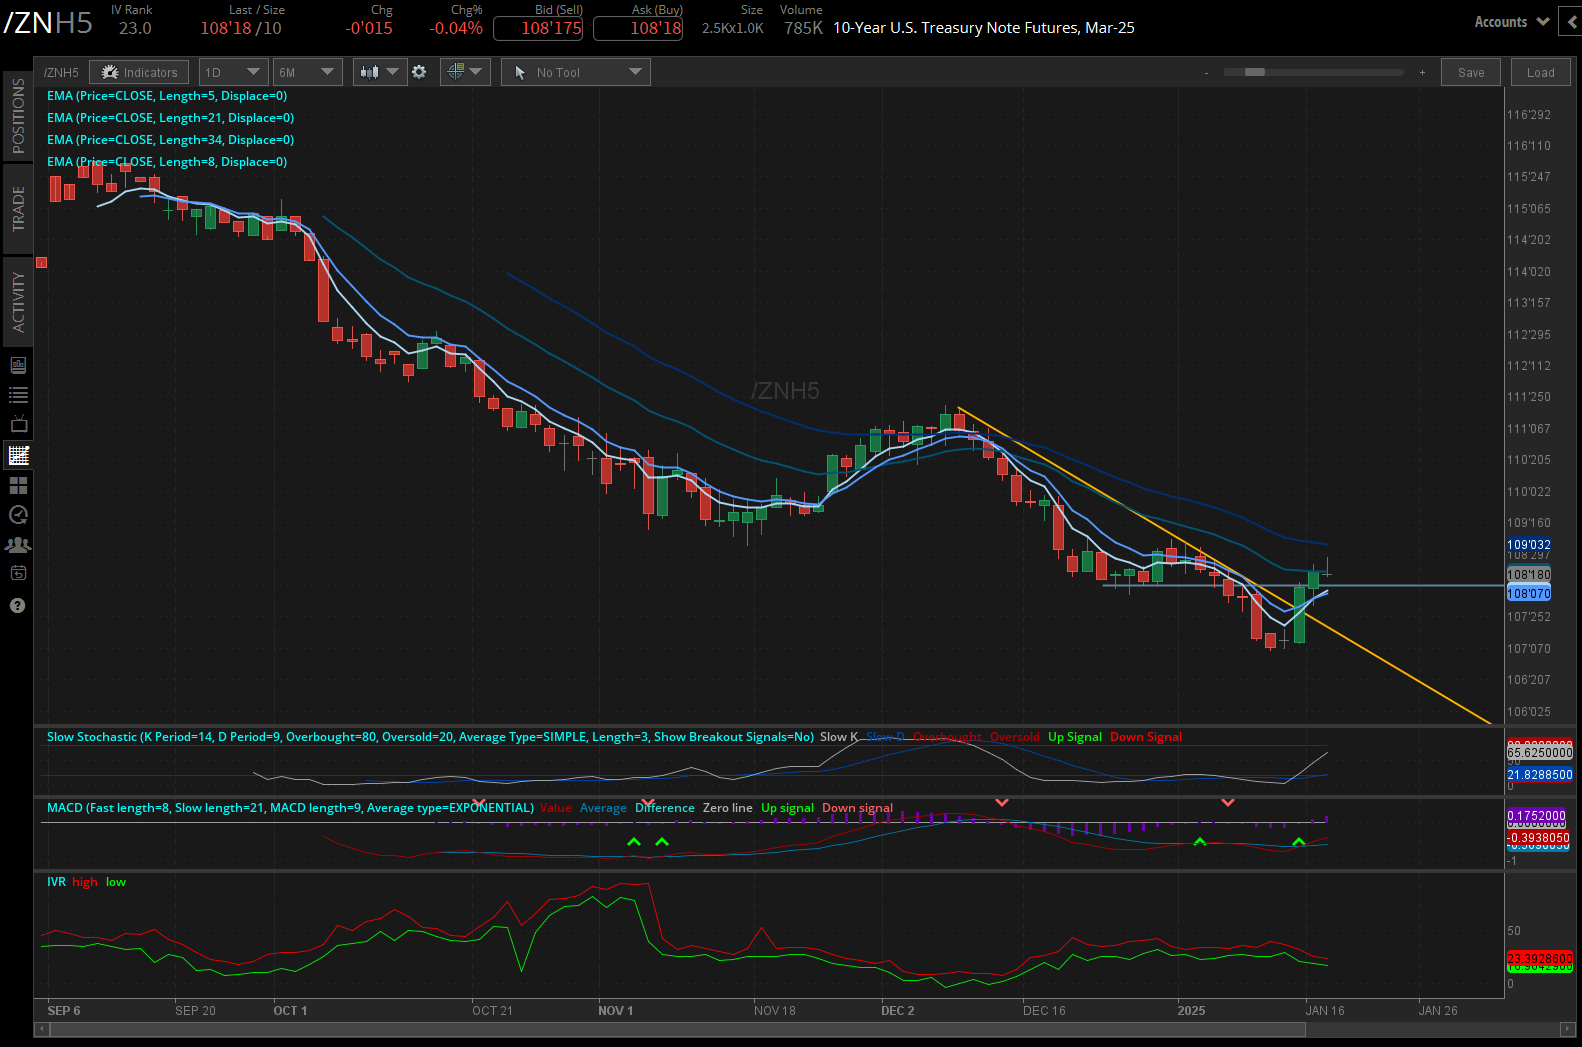Click the 108'070 price axis label
The image size is (1582, 1047).
(x=1529, y=593)
